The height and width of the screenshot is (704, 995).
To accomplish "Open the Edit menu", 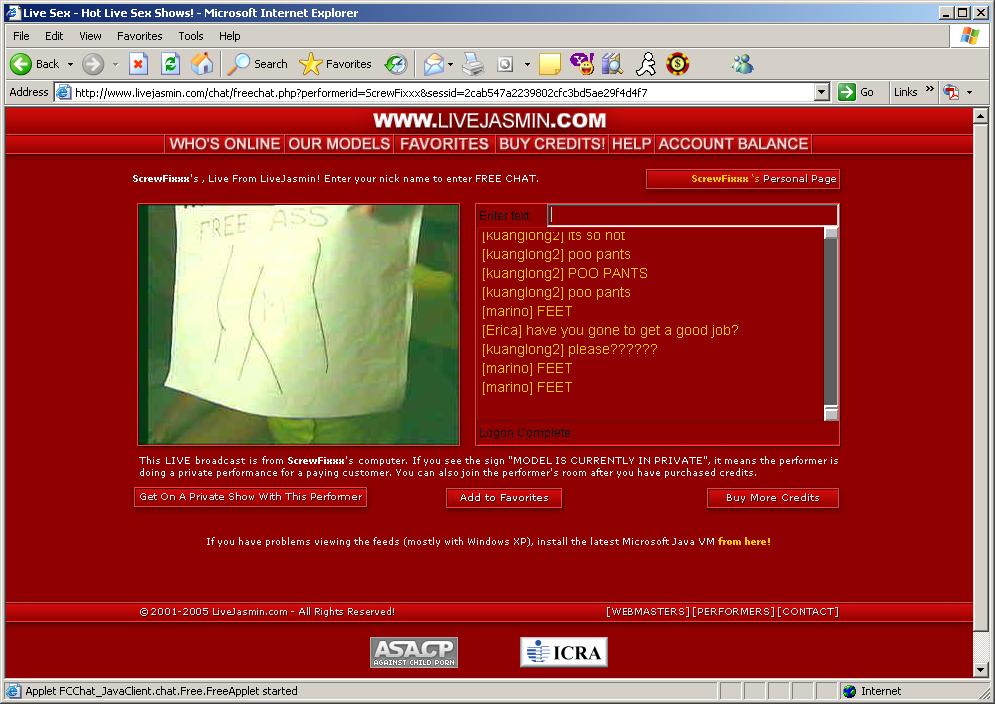I will click(x=54, y=36).
